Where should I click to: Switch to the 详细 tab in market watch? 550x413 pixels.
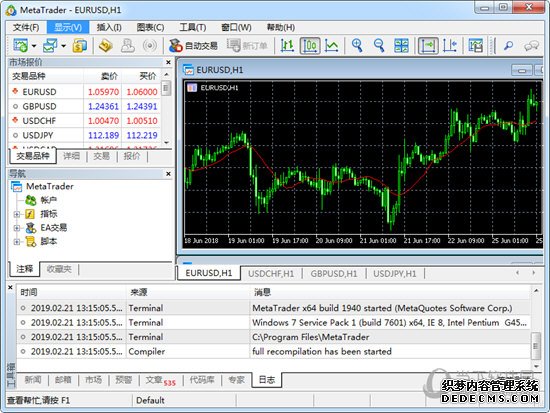coord(72,156)
